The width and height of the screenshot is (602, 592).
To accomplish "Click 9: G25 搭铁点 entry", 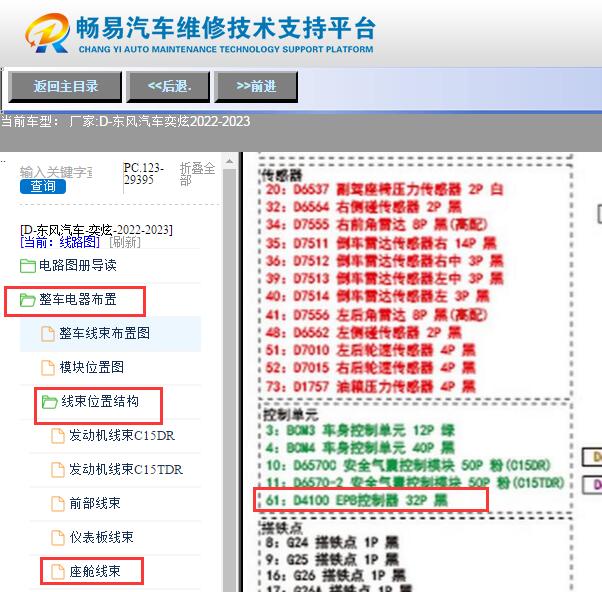I will (x=332, y=559).
